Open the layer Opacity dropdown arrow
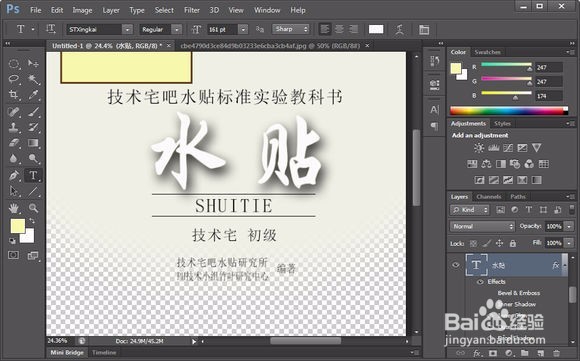 [x=569, y=226]
